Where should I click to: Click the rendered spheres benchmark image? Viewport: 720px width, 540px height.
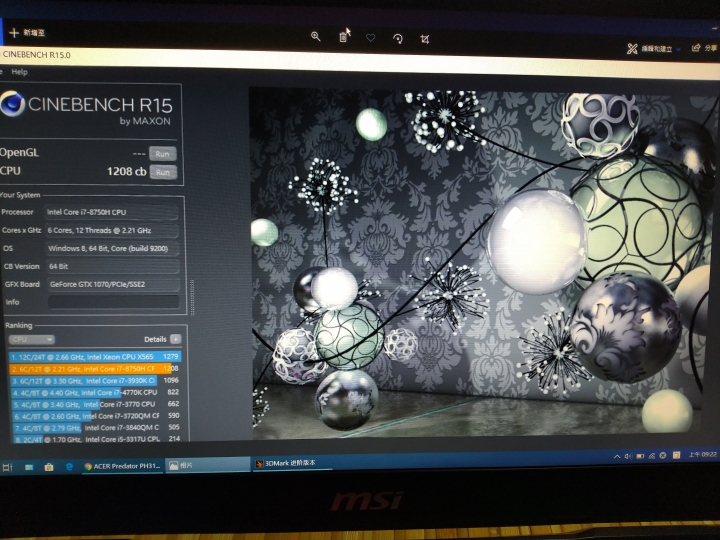pyautogui.click(x=482, y=262)
